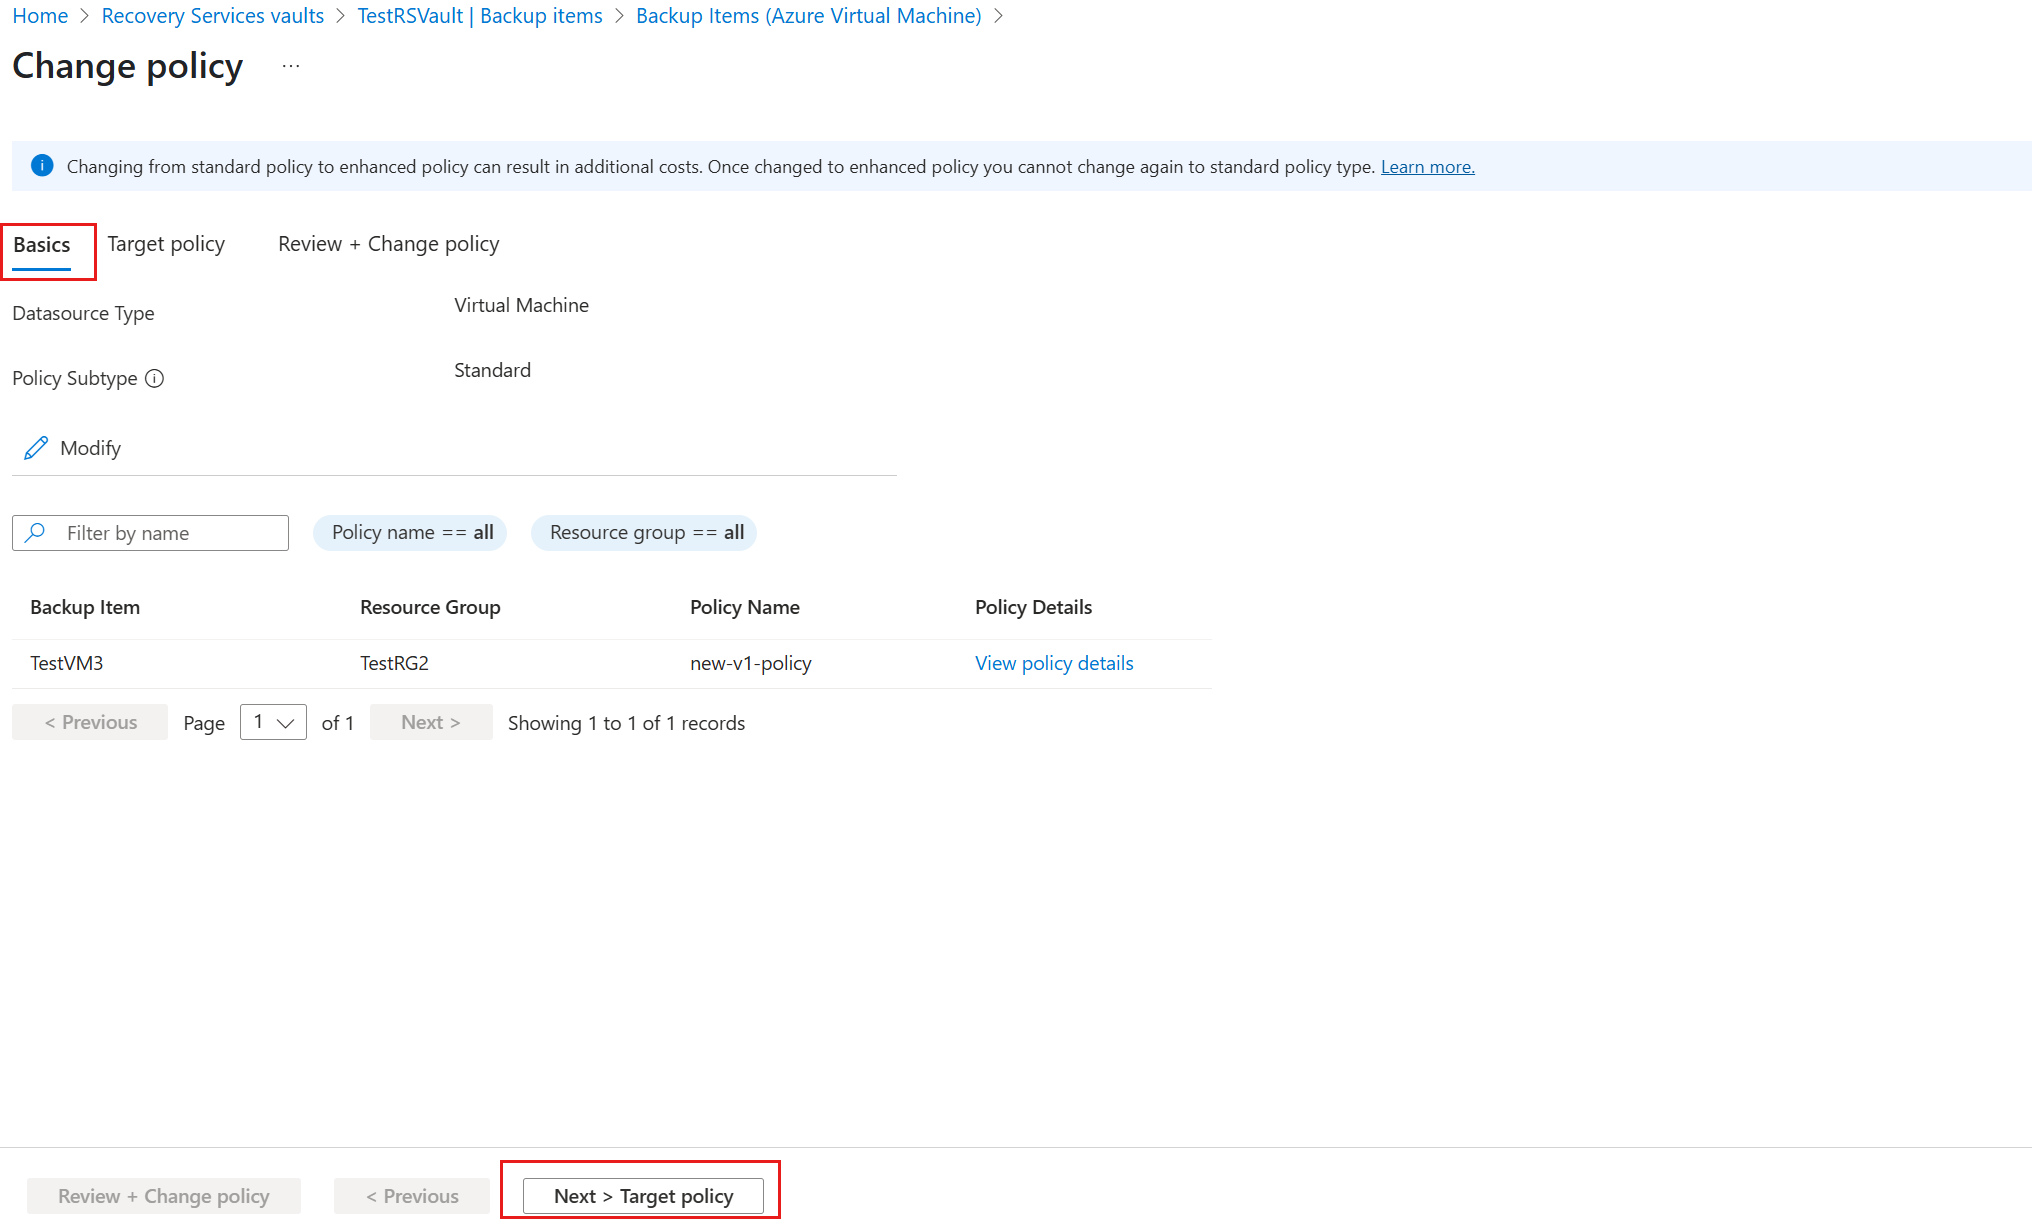The height and width of the screenshot is (1224, 2032).
Task: Open the Policy name filter pill
Action: pyautogui.click(x=411, y=533)
